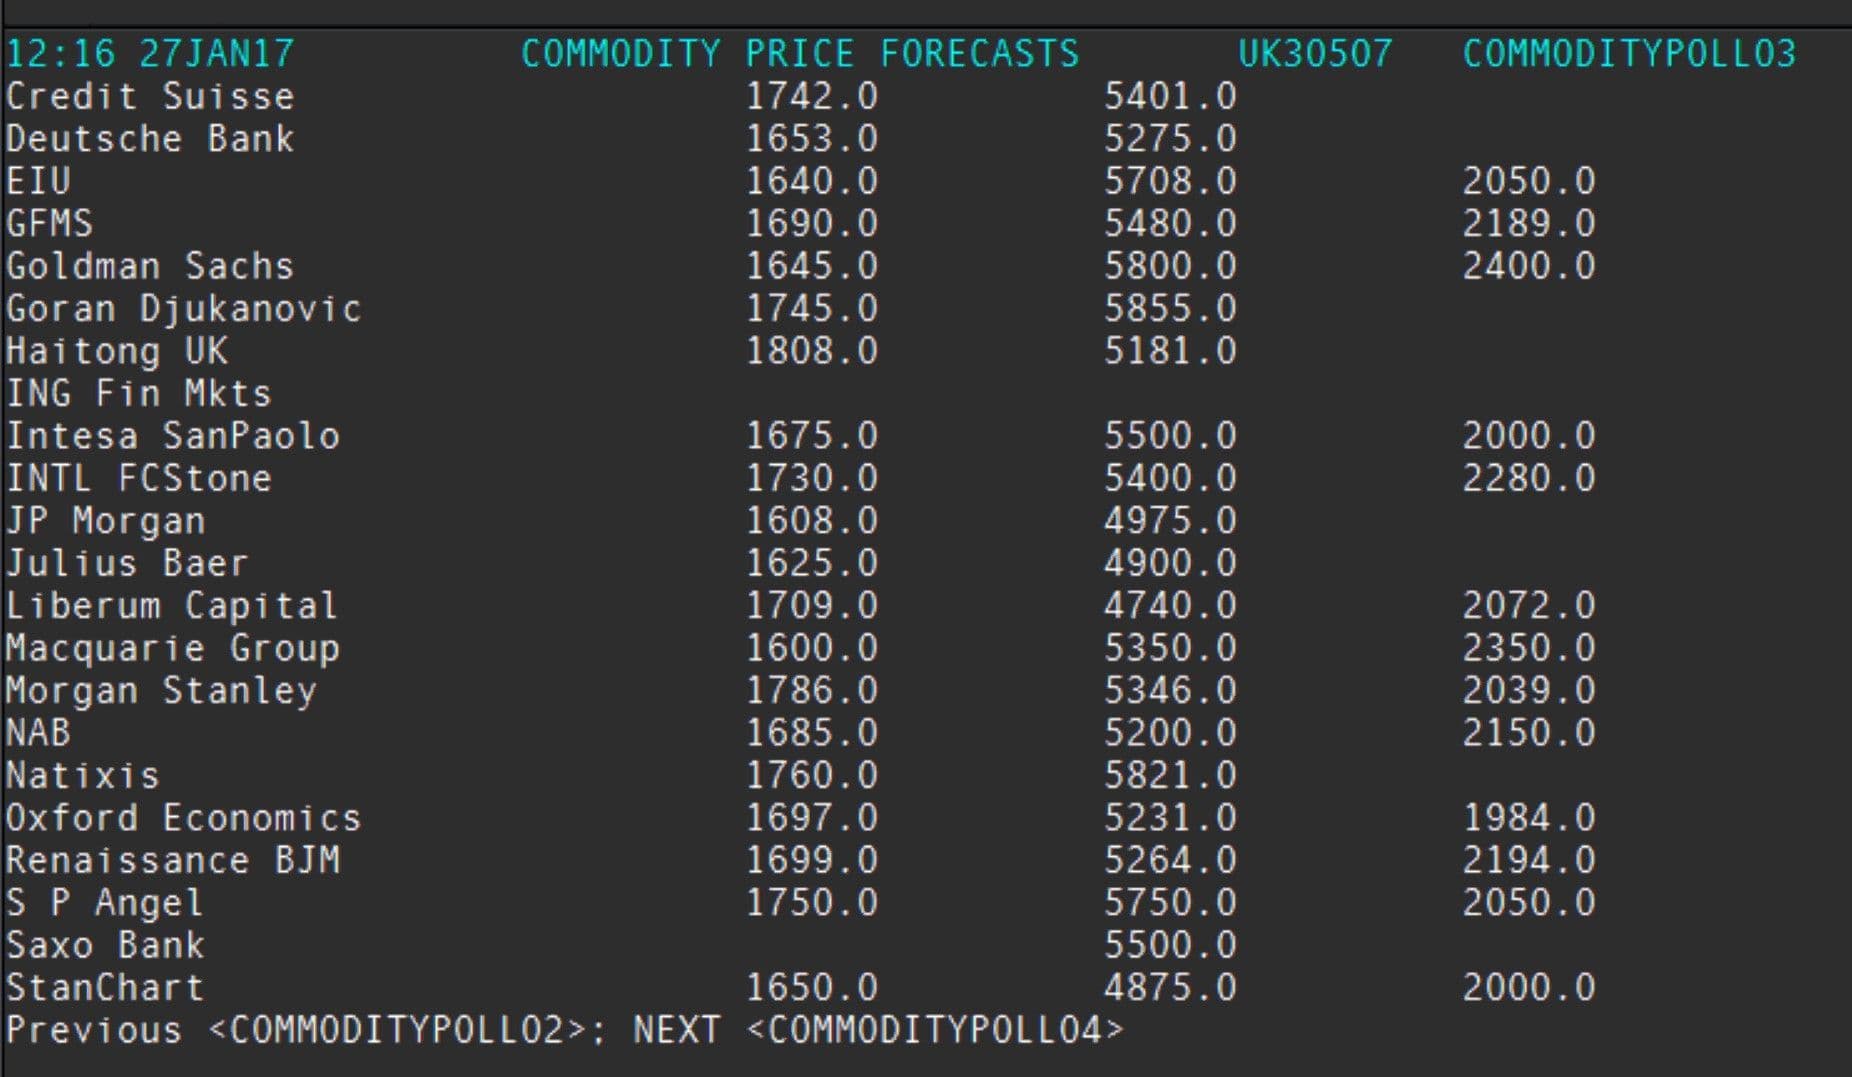Select Haitong UK value 1808.0

[x=811, y=351]
